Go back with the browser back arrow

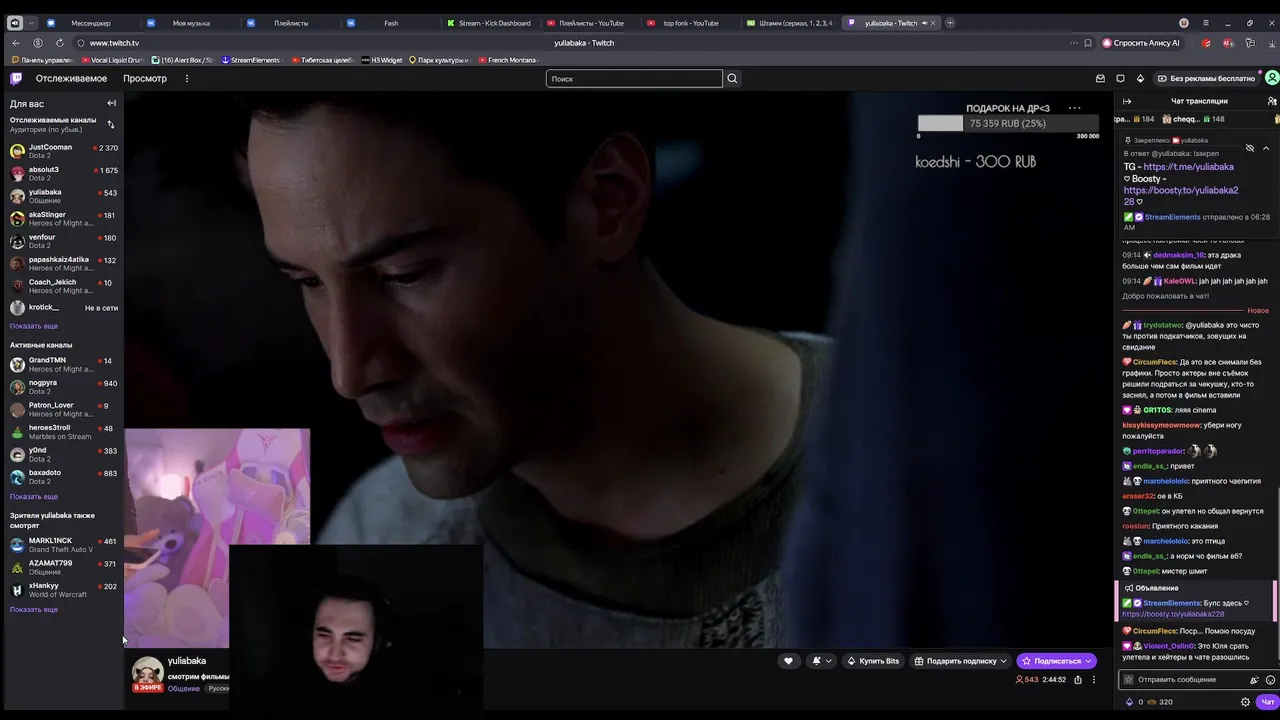[x=16, y=43]
